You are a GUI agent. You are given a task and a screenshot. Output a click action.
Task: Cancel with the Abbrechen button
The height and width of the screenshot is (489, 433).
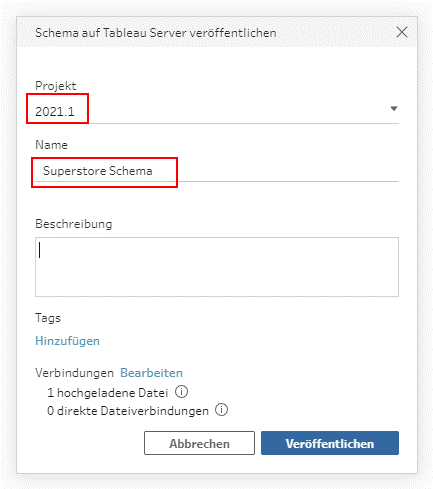[199, 443]
